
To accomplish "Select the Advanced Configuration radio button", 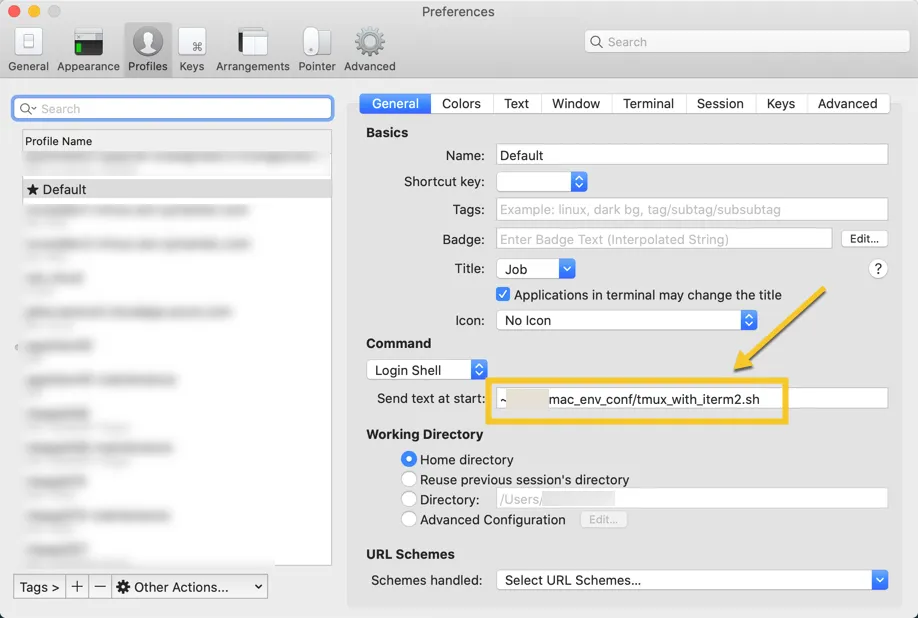I will pyautogui.click(x=409, y=520).
